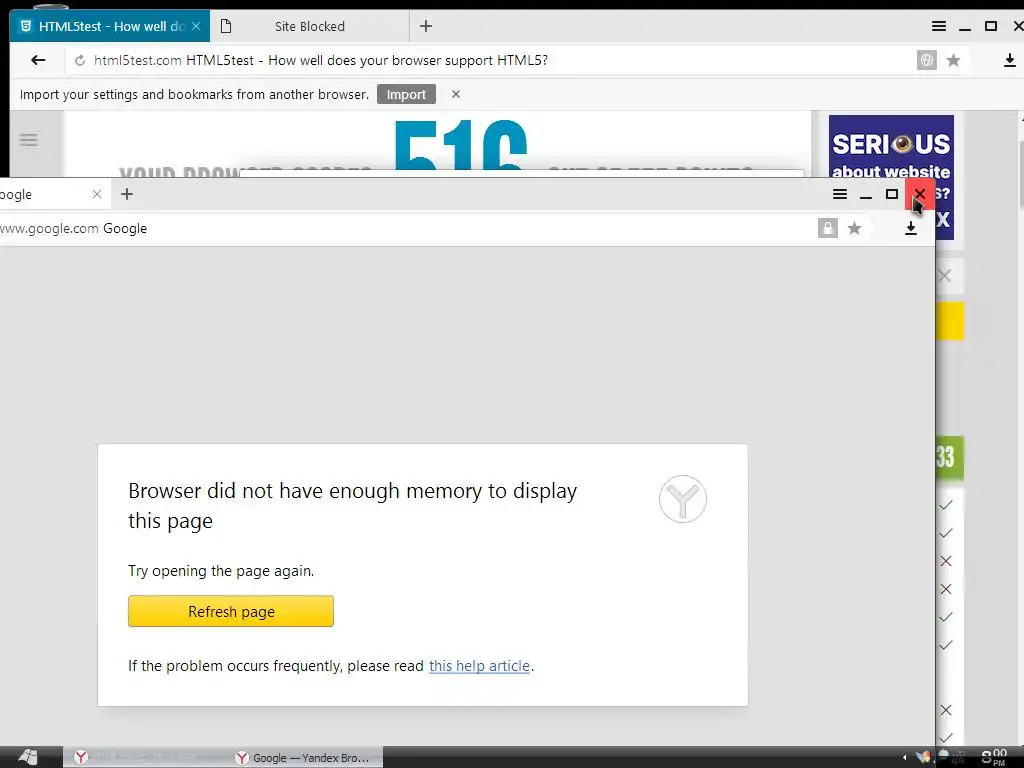Click the Import button
This screenshot has height=768, width=1024.
coord(406,95)
